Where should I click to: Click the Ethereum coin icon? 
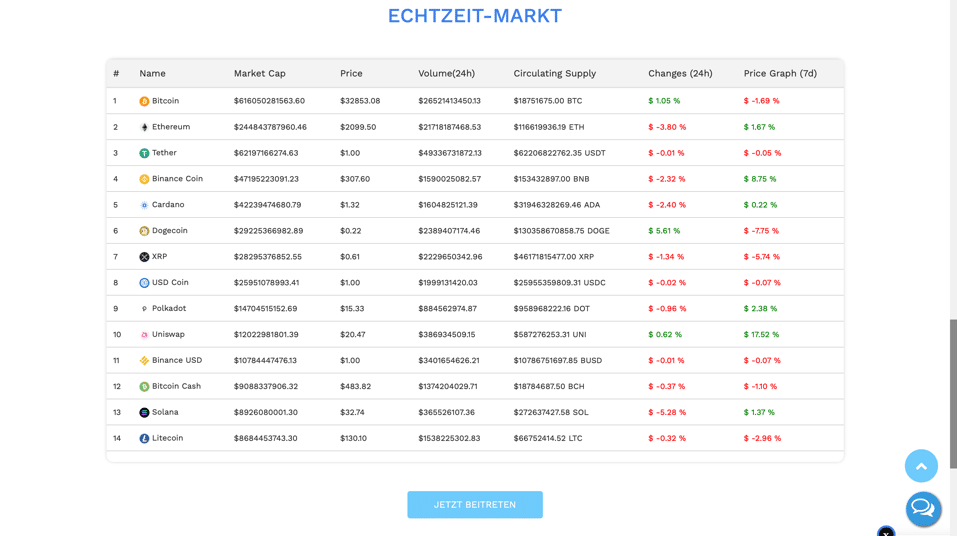click(x=144, y=127)
